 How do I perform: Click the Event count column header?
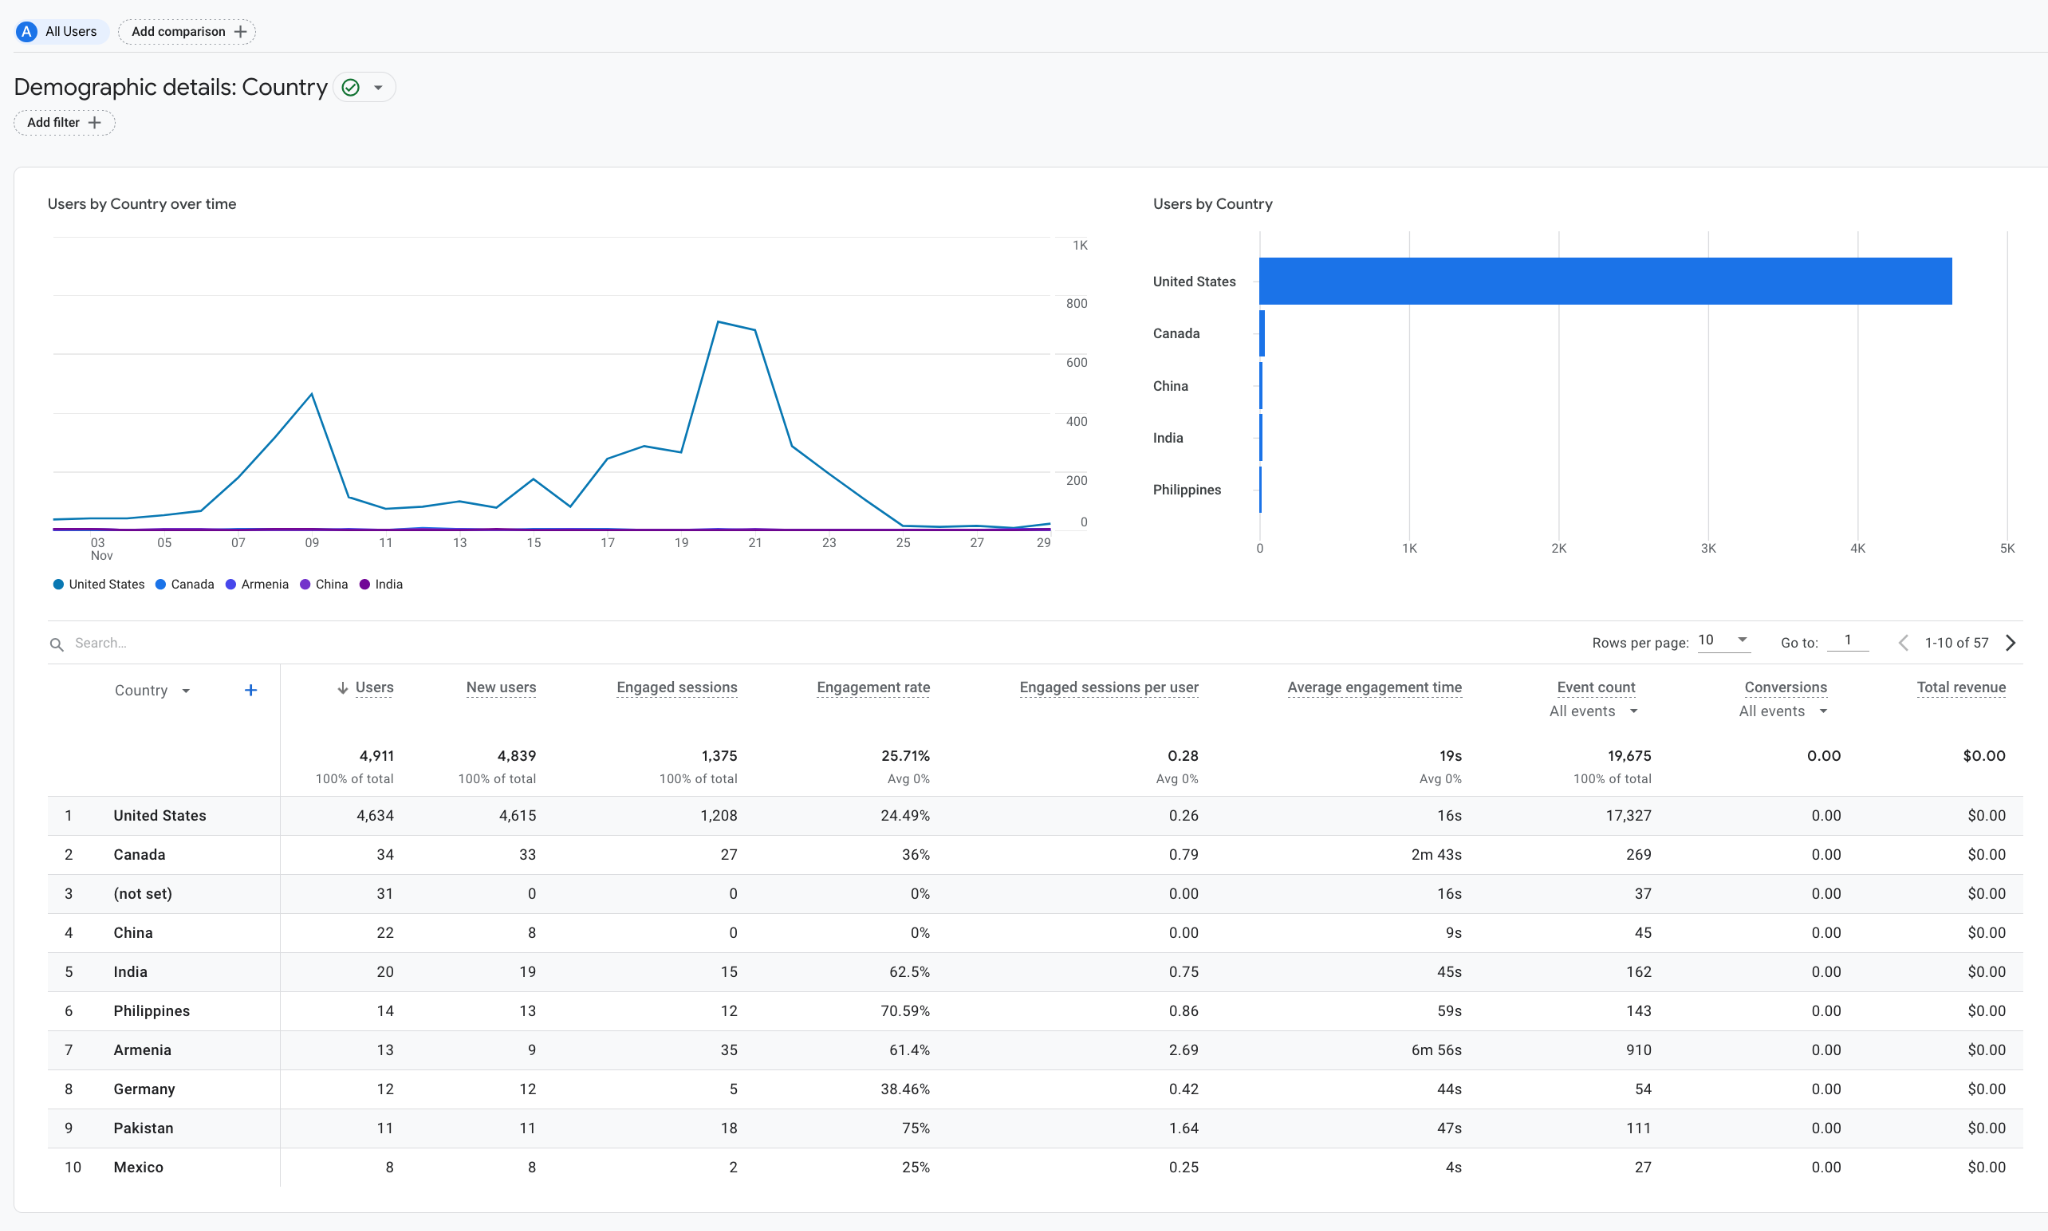coord(1596,688)
